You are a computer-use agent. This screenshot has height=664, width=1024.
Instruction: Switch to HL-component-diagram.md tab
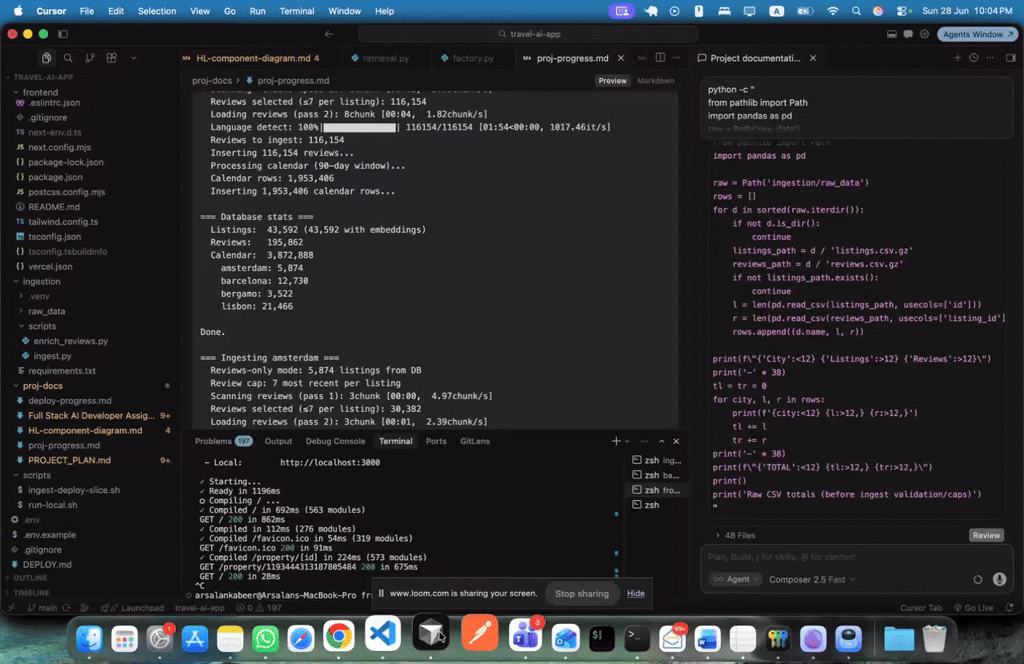click(253, 58)
